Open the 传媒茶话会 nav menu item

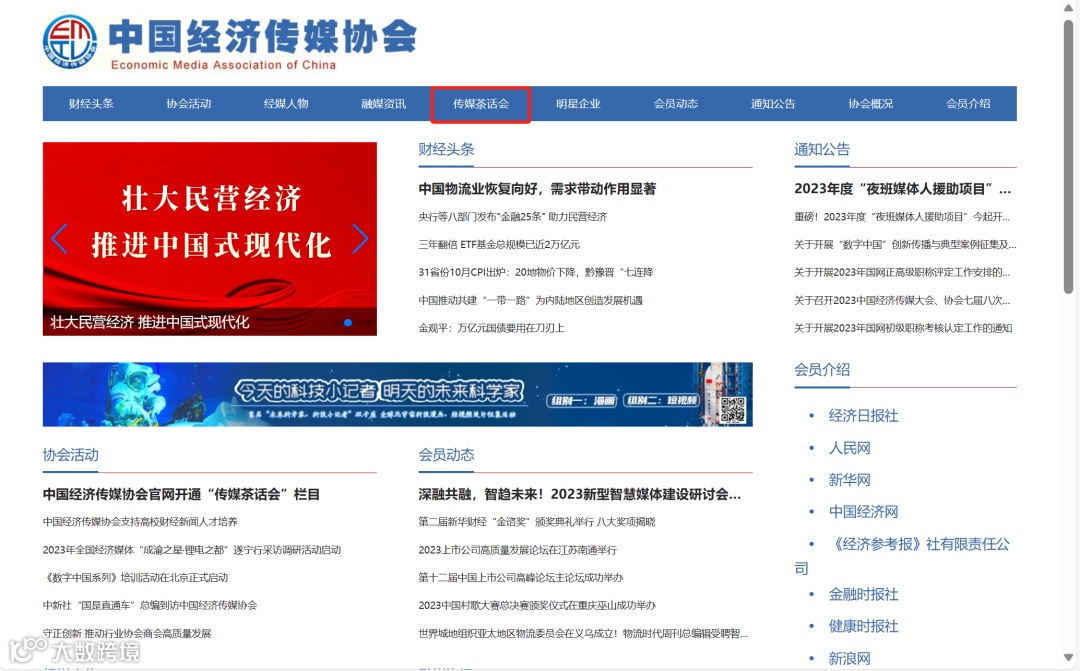tap(481, 104)
